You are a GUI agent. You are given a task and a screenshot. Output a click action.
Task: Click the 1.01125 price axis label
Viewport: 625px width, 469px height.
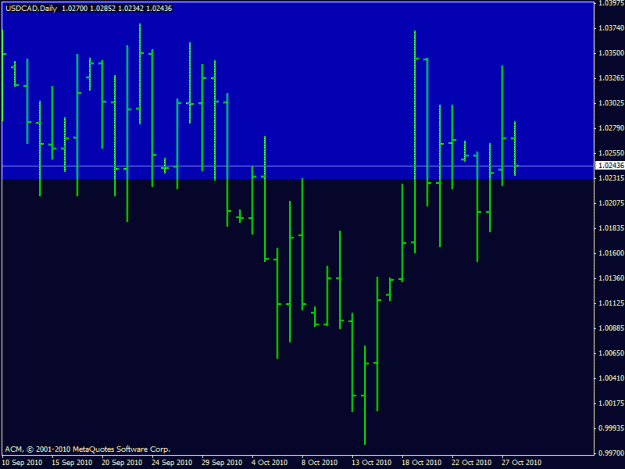611,303
